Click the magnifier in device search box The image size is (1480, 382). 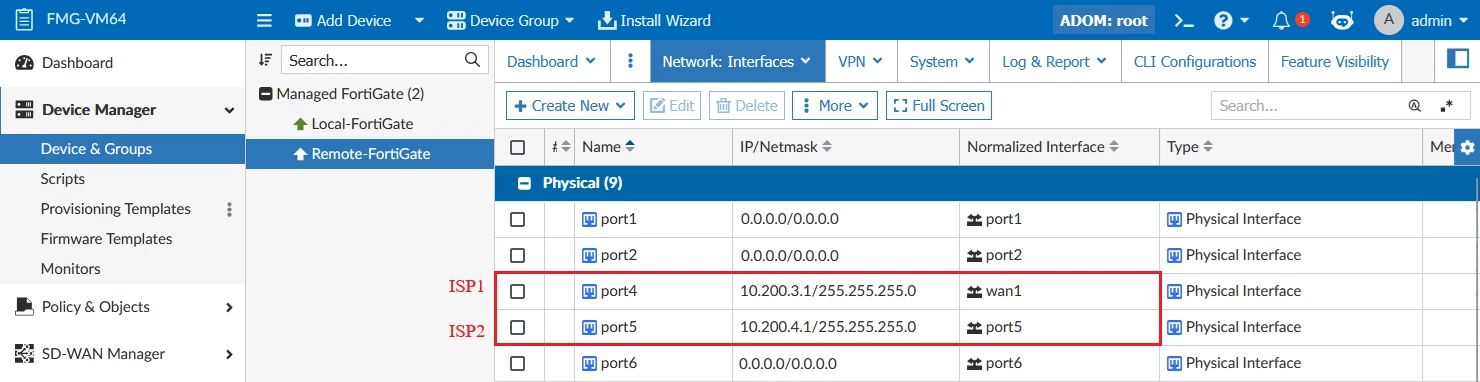pos(473,60)
